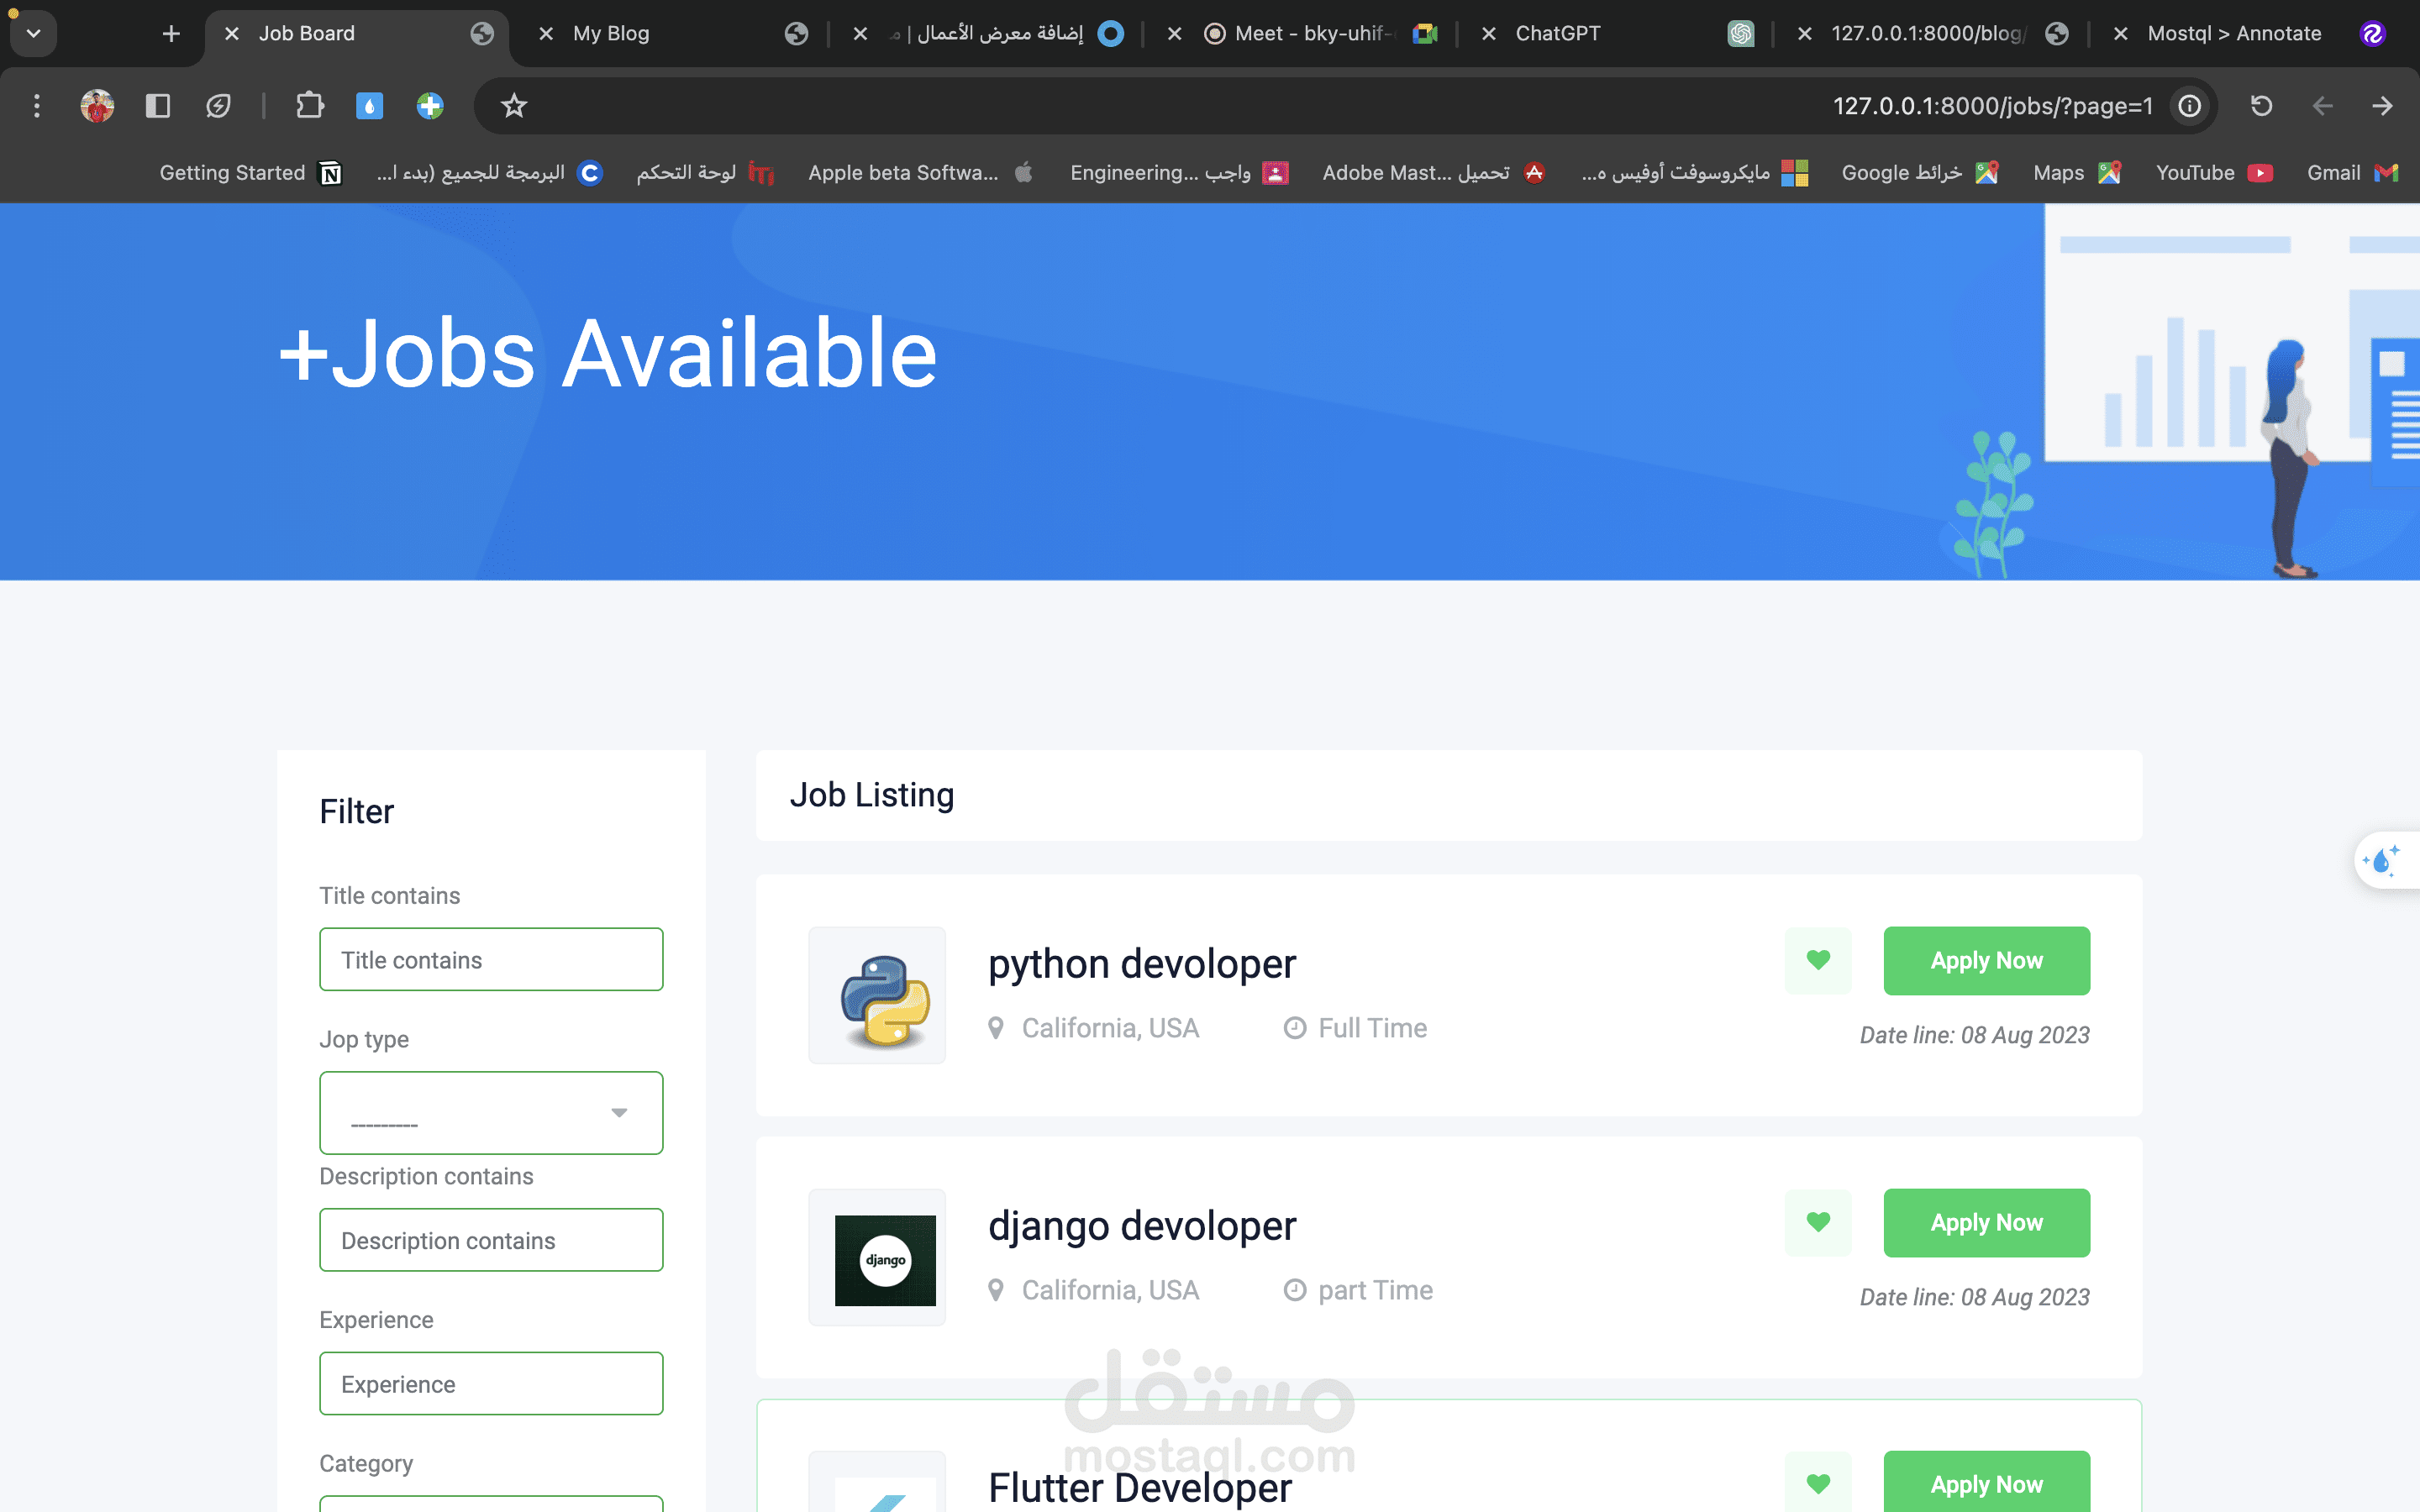Open the Adobe Mast... تحميل bookmark
2420x1512 pixels.
tap(1433, 173)
